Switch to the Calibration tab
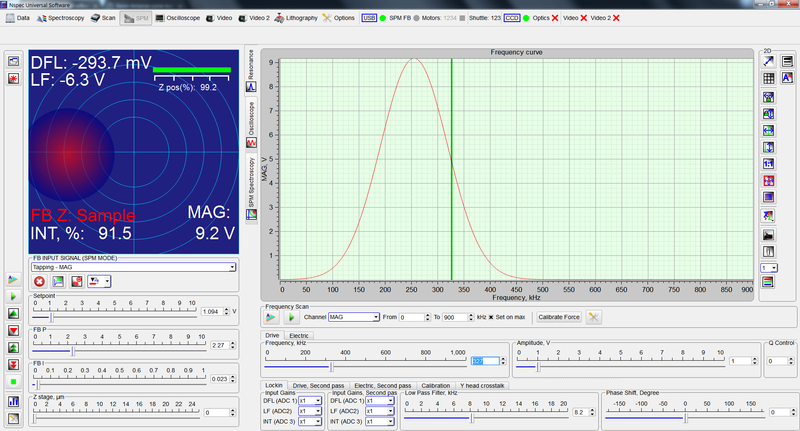Screen dimensions: 800x431 435,385
